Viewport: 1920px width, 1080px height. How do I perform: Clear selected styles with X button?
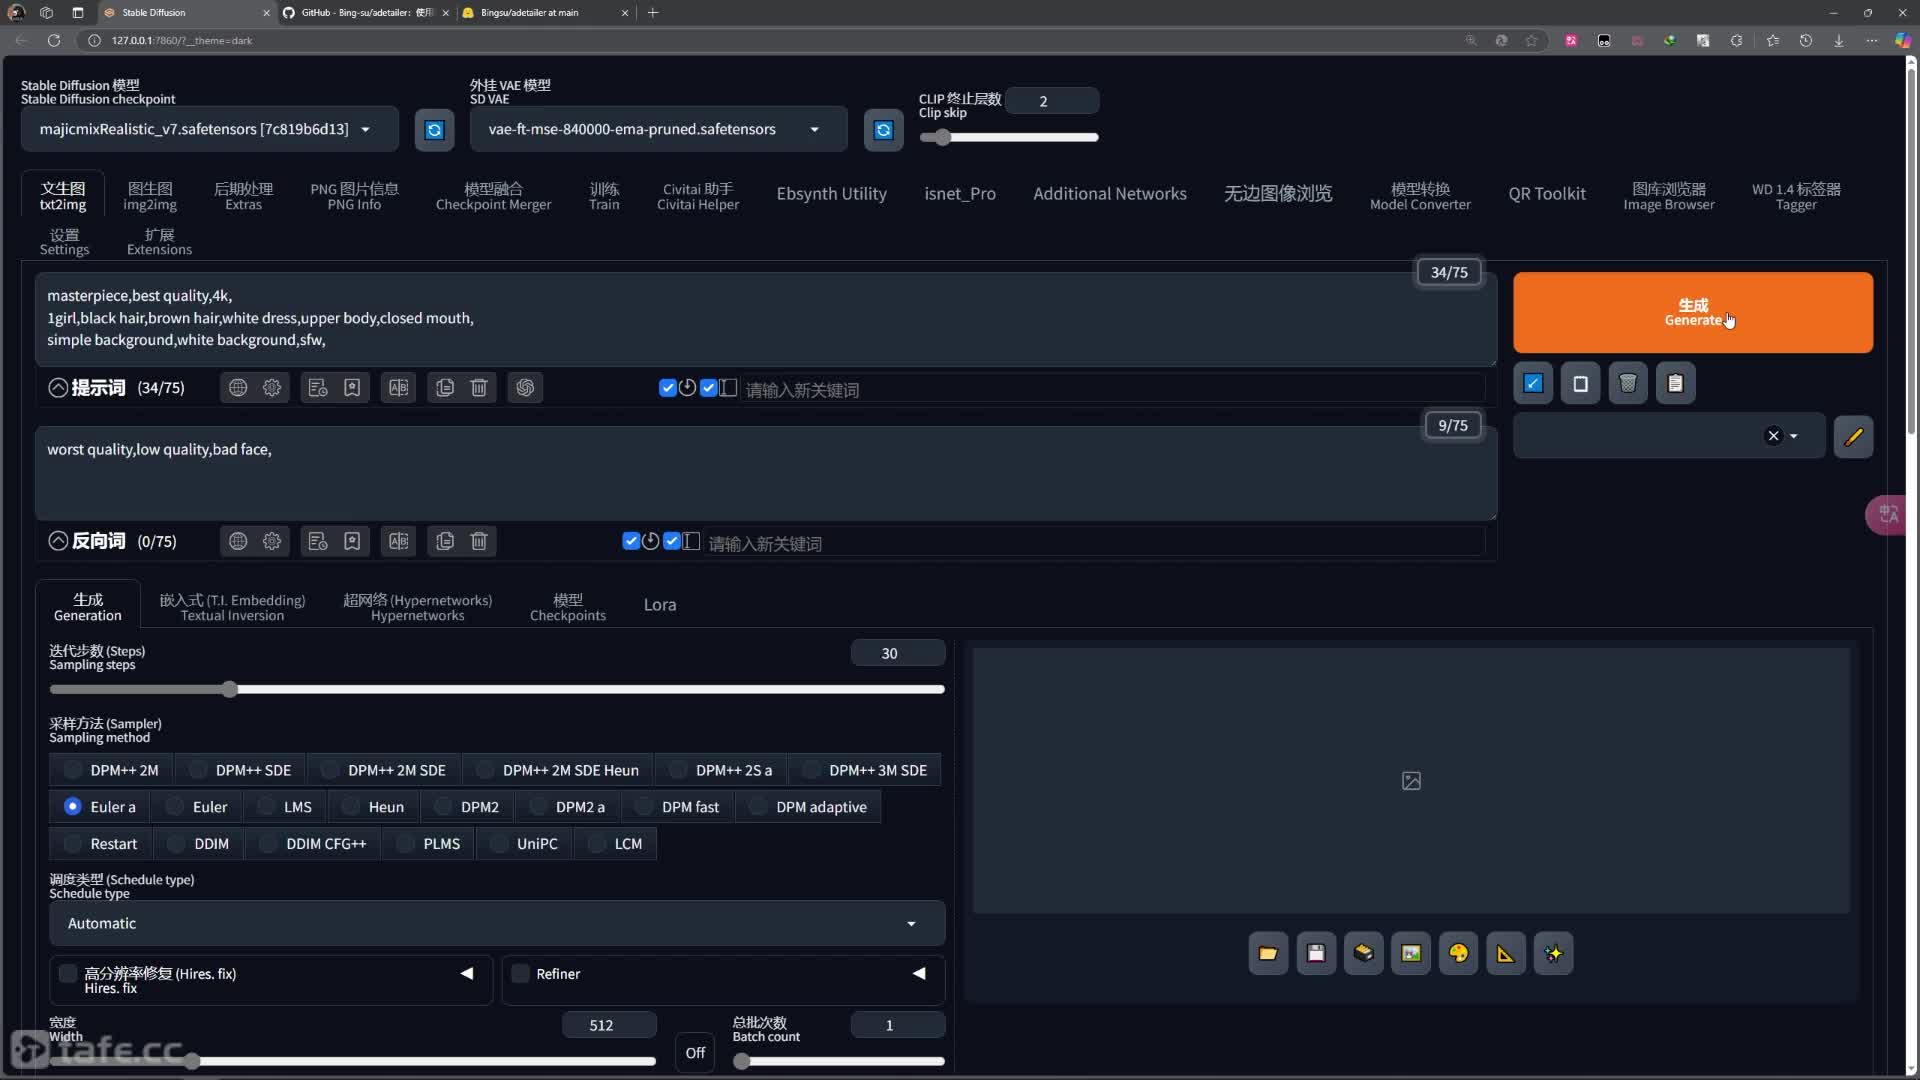click(x=1773, y=436)
